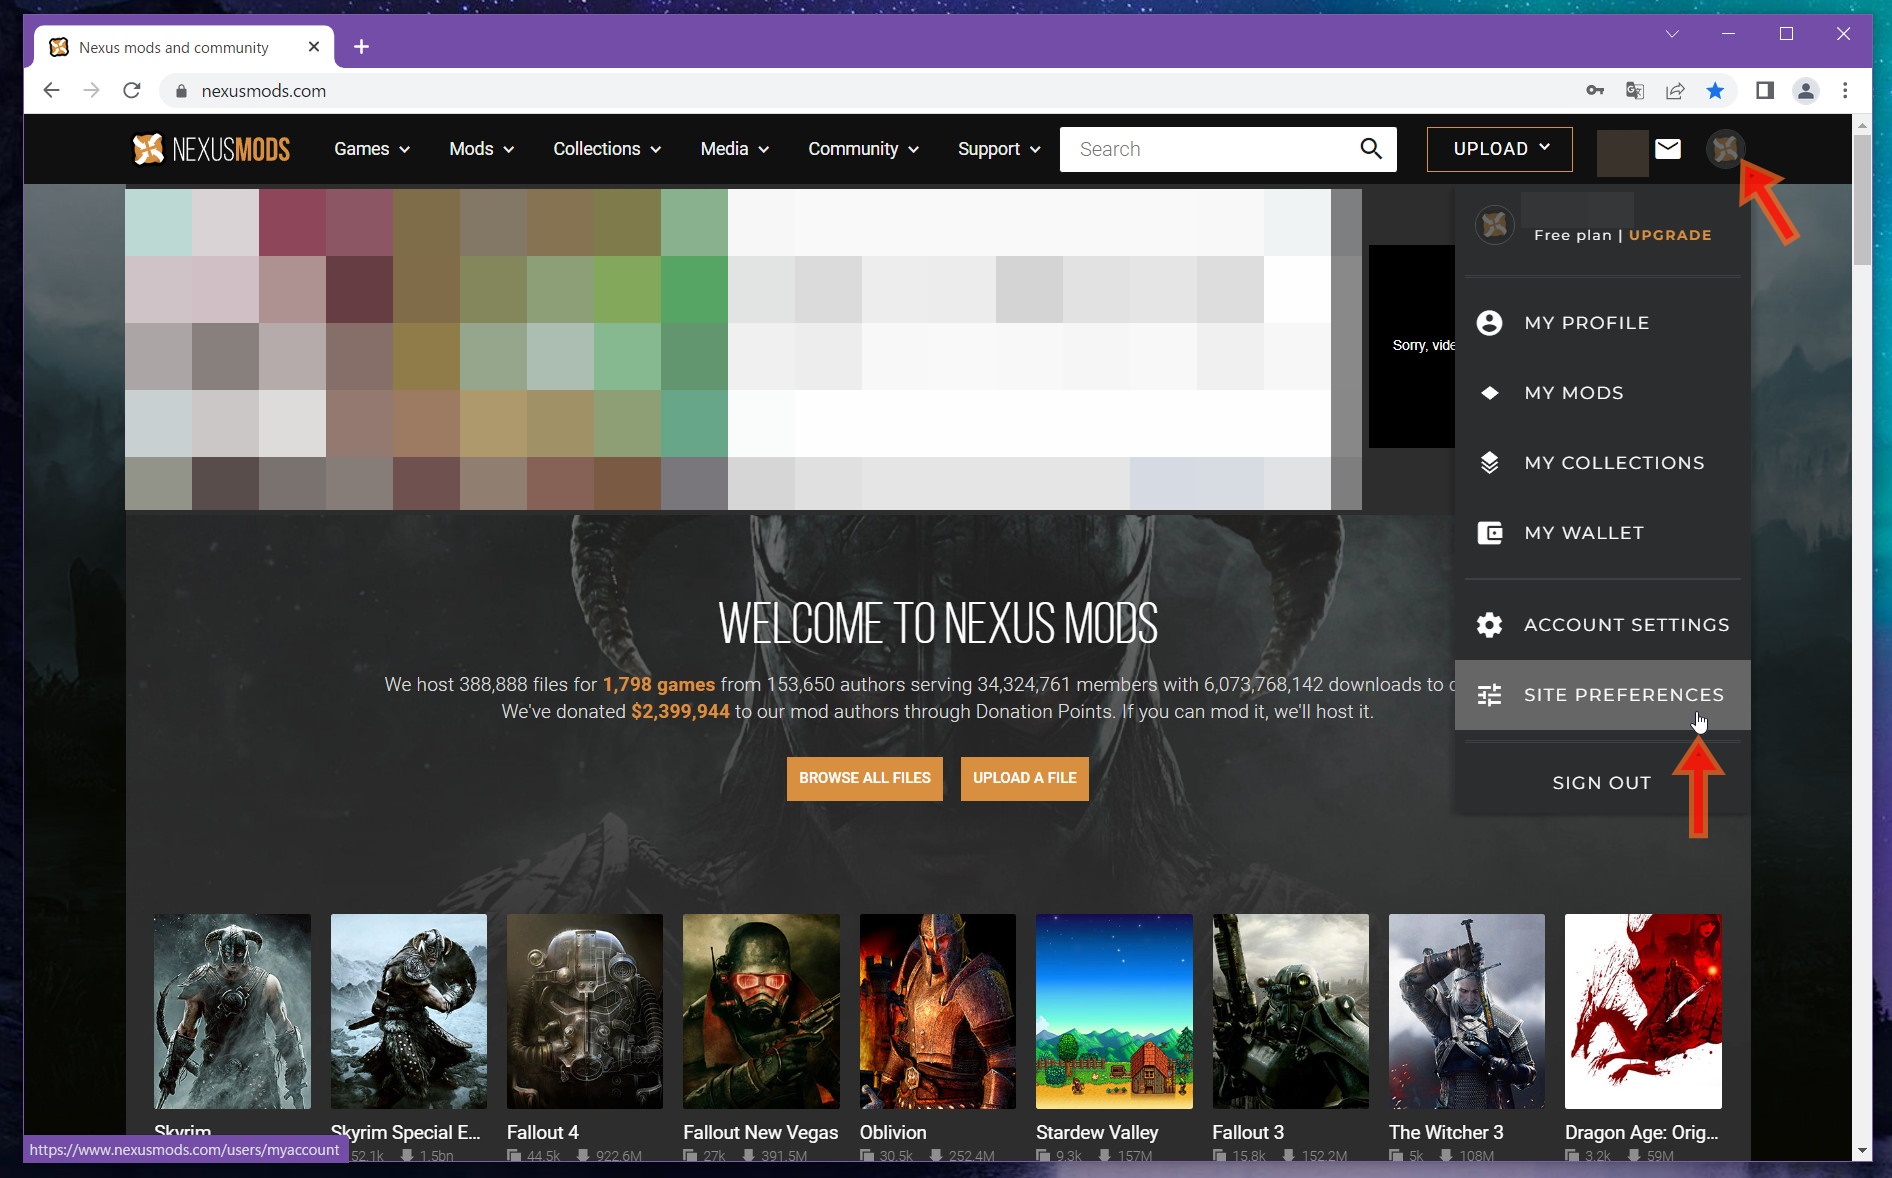Expand the Collections dropdown menu

coord(607,149)
